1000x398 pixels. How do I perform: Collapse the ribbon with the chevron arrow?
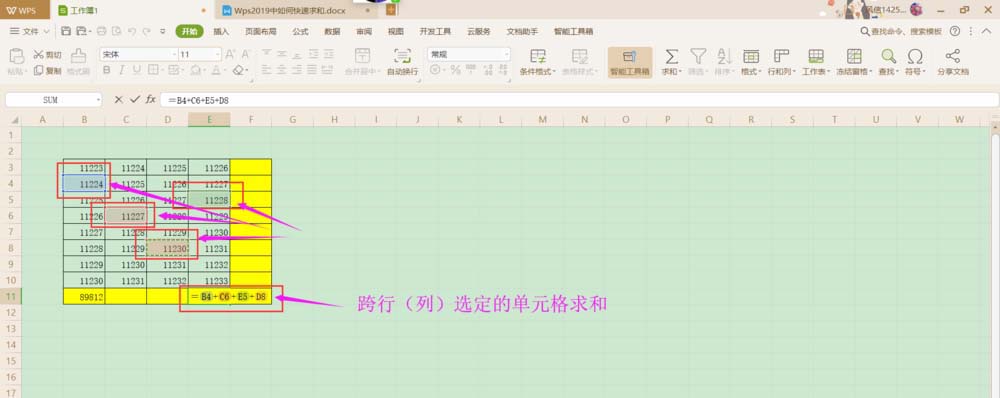[988, 31]
